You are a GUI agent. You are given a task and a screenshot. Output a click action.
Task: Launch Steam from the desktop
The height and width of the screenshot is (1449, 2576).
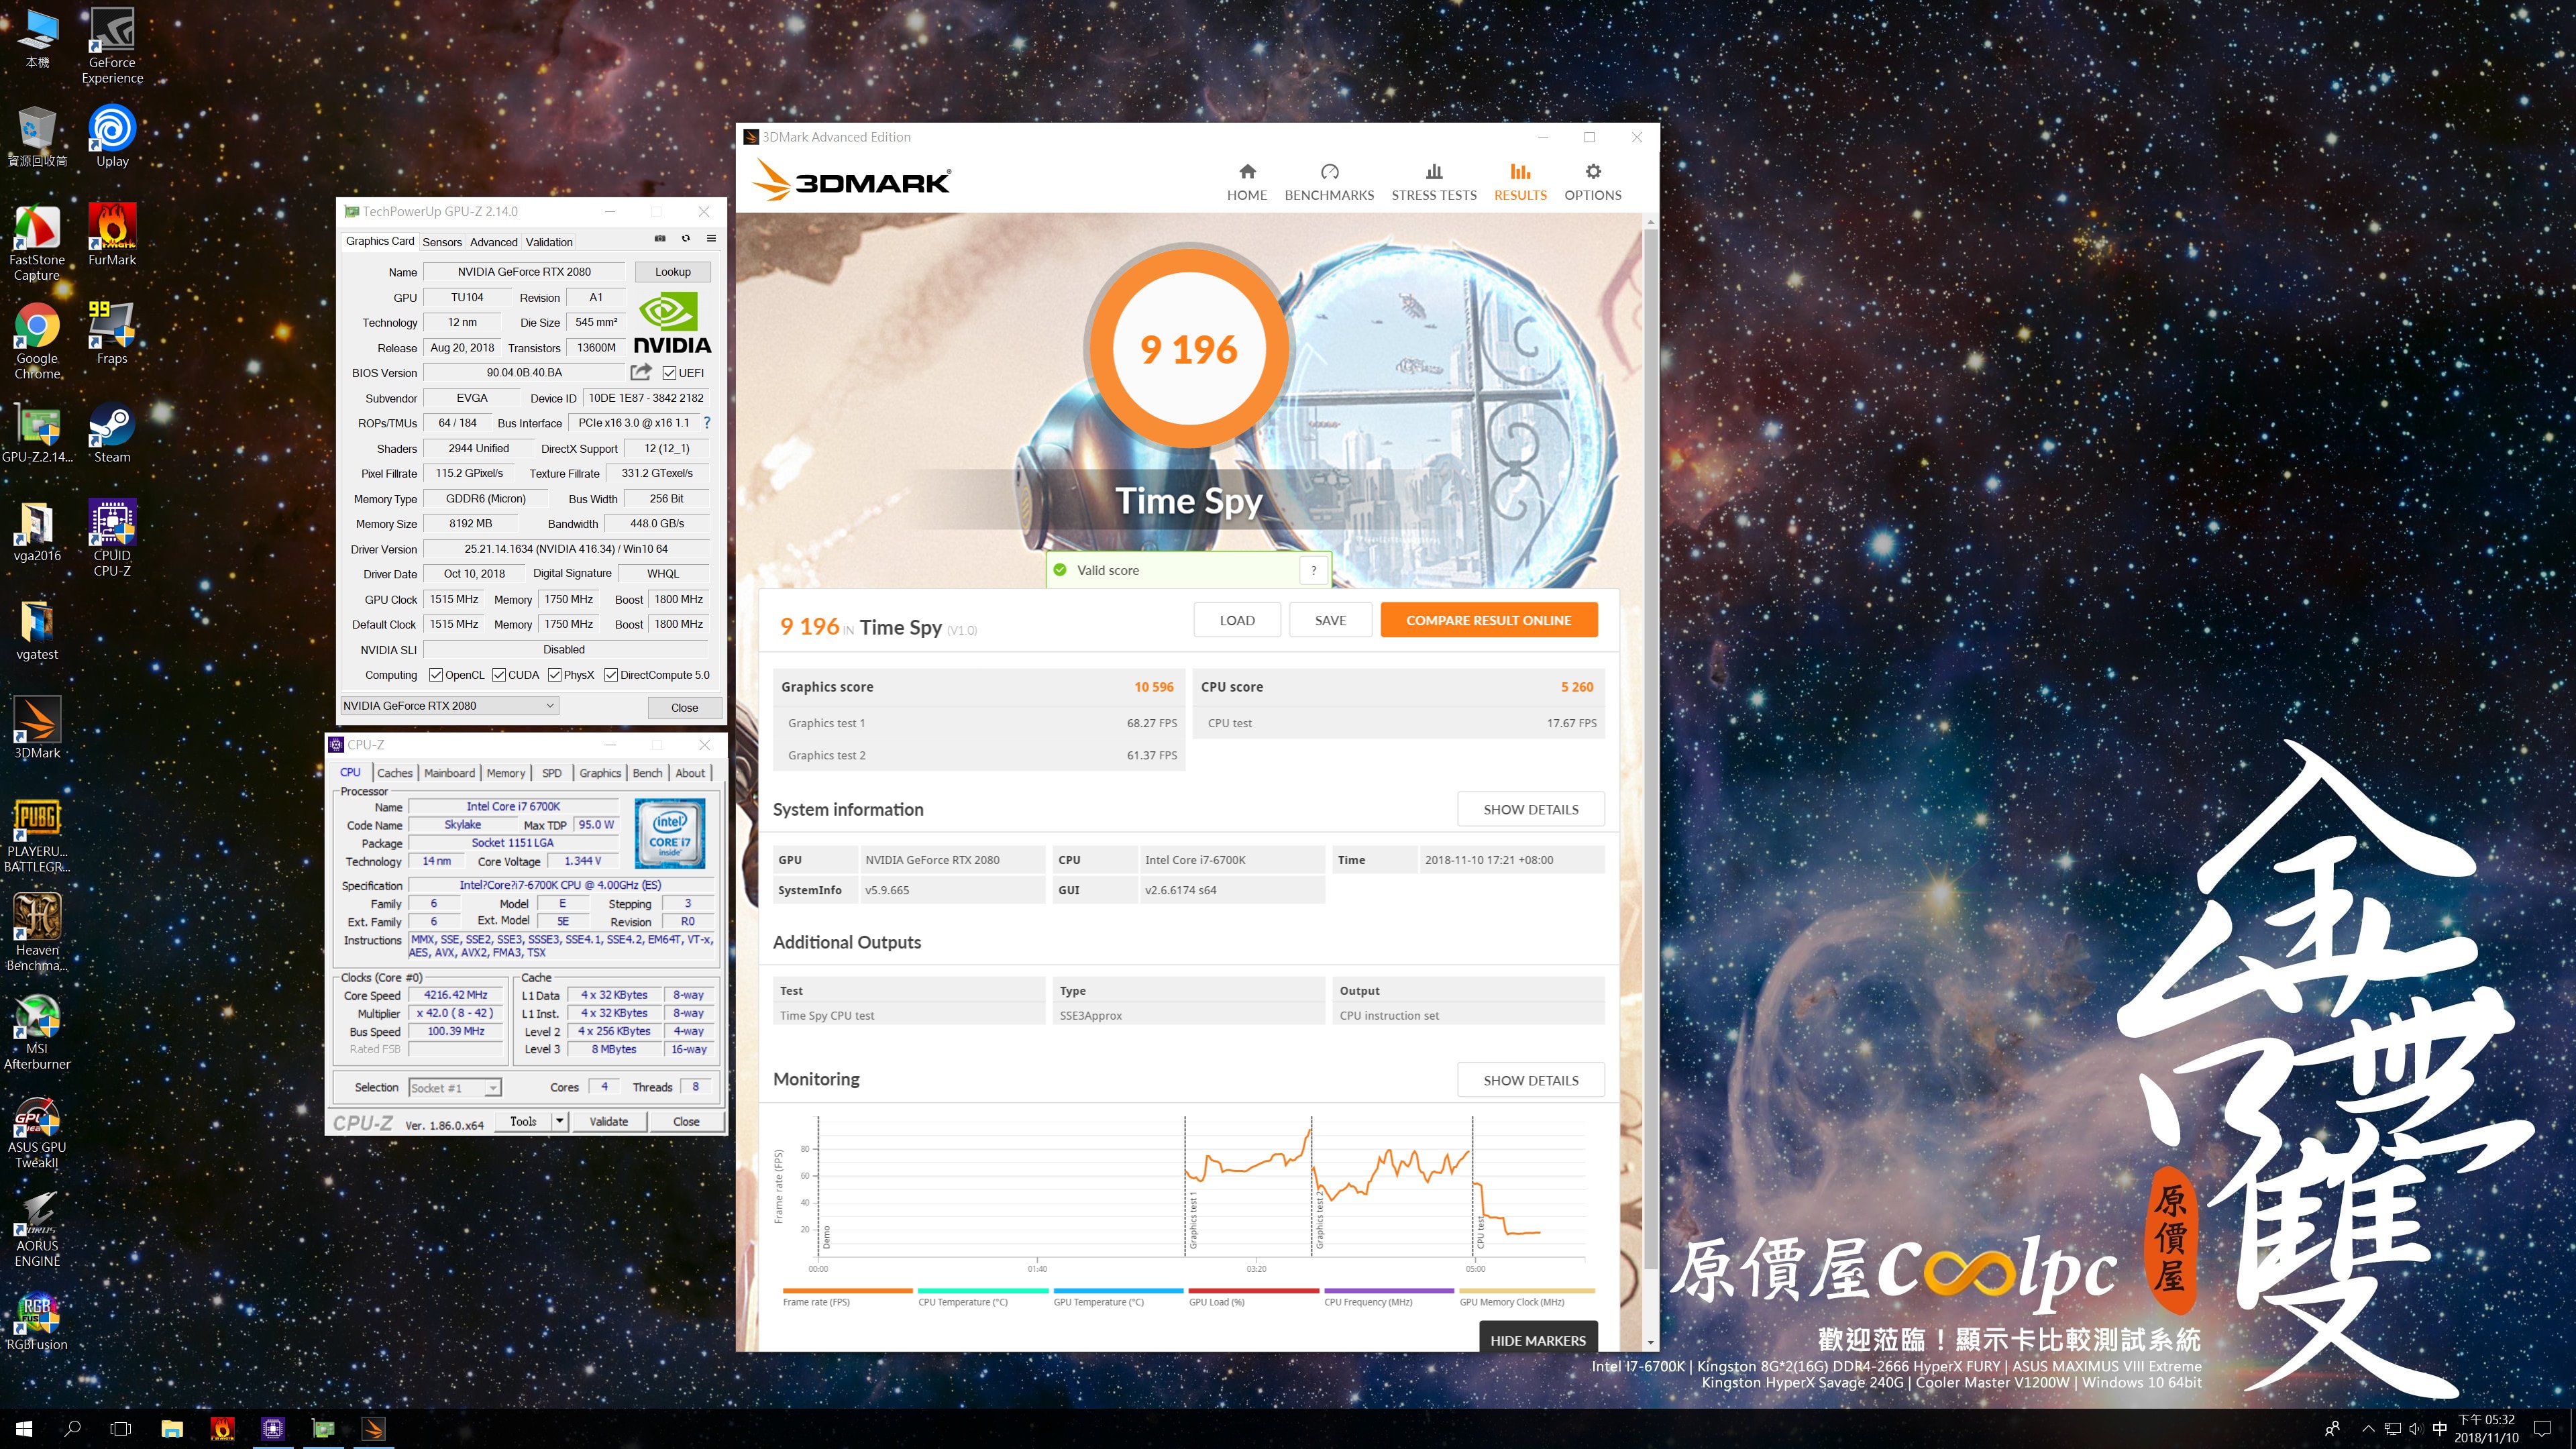112,432
